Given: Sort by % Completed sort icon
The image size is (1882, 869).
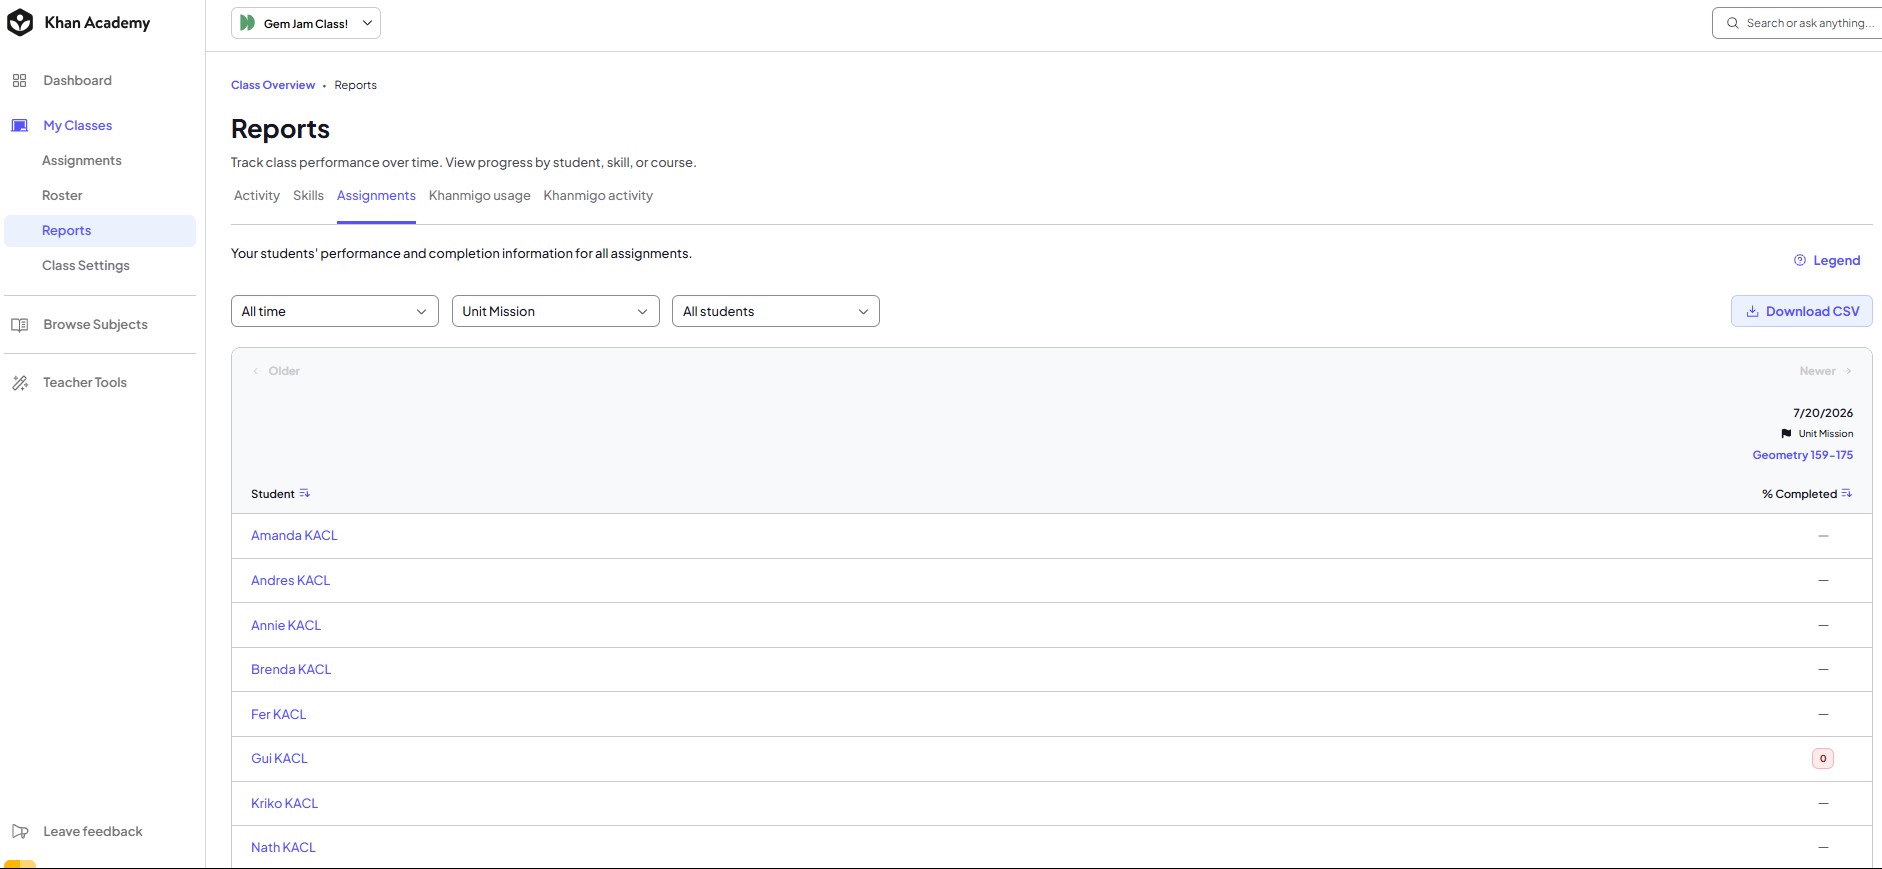Looking at the screenshot, I should [1847, 494].
